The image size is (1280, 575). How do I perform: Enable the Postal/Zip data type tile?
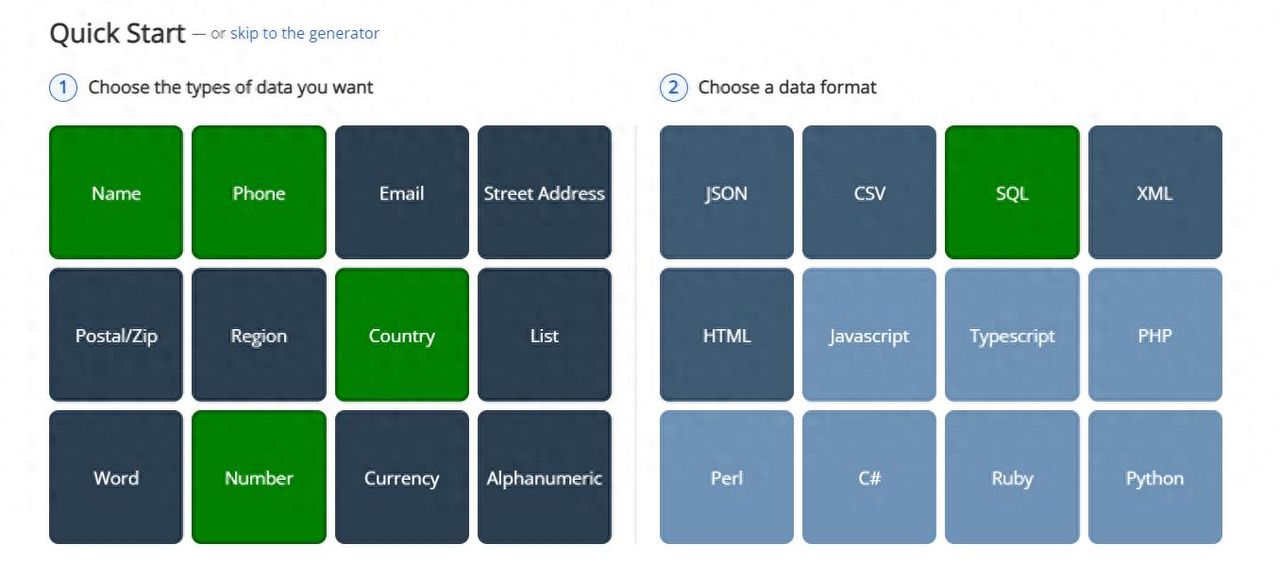click(x=116, y=335)
